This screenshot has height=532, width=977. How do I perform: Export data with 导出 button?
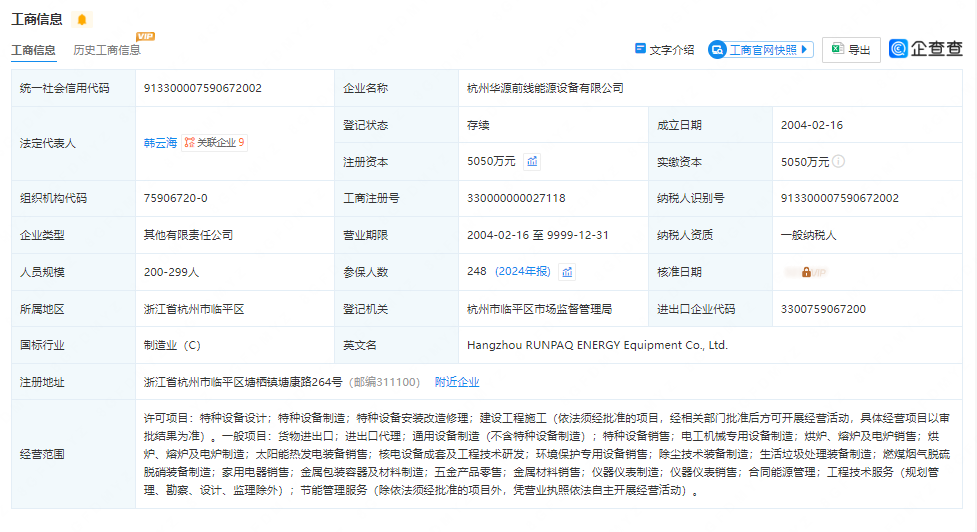[851, 49]
